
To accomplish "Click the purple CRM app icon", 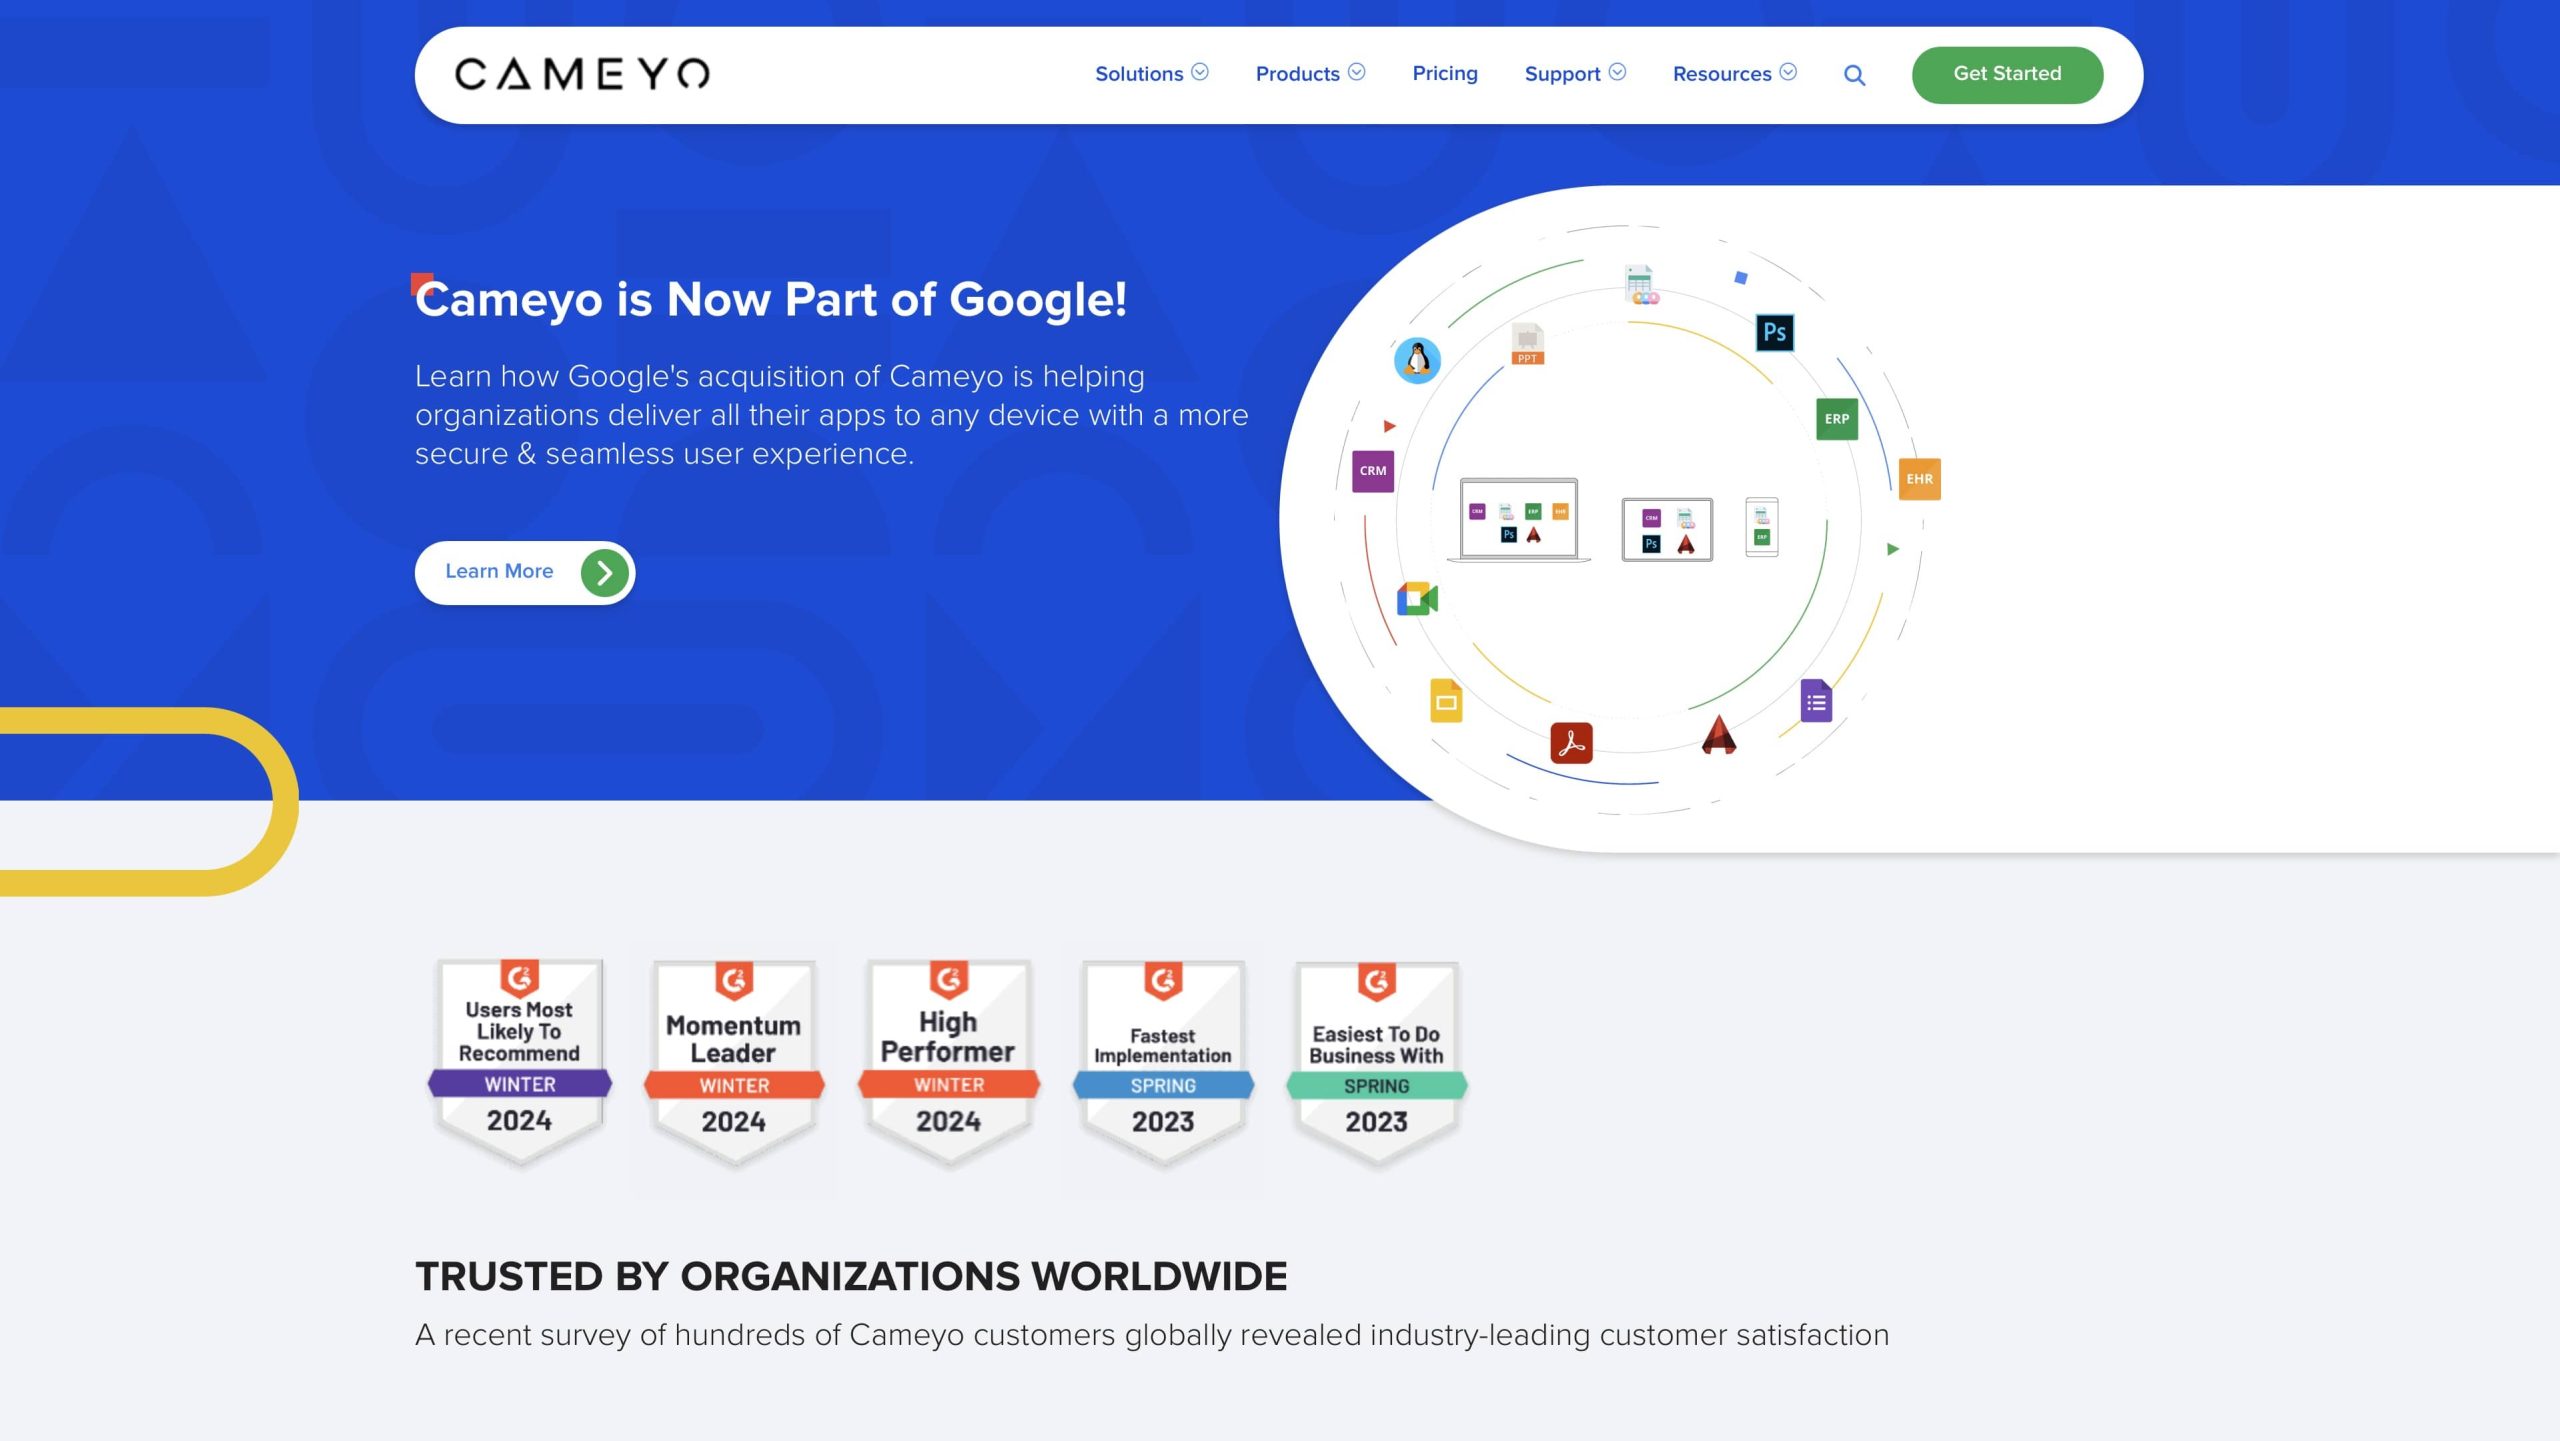I will (1372, 471).
